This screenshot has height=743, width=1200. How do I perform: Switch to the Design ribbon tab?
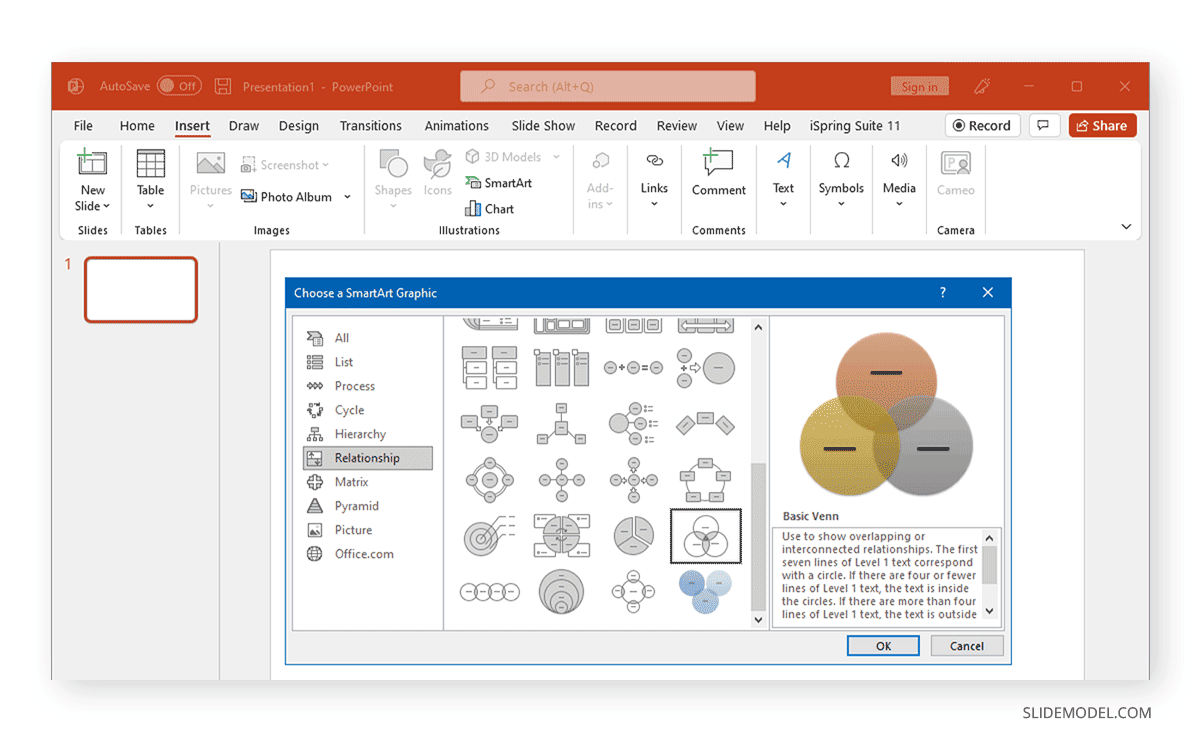click(x=299, y=125)
